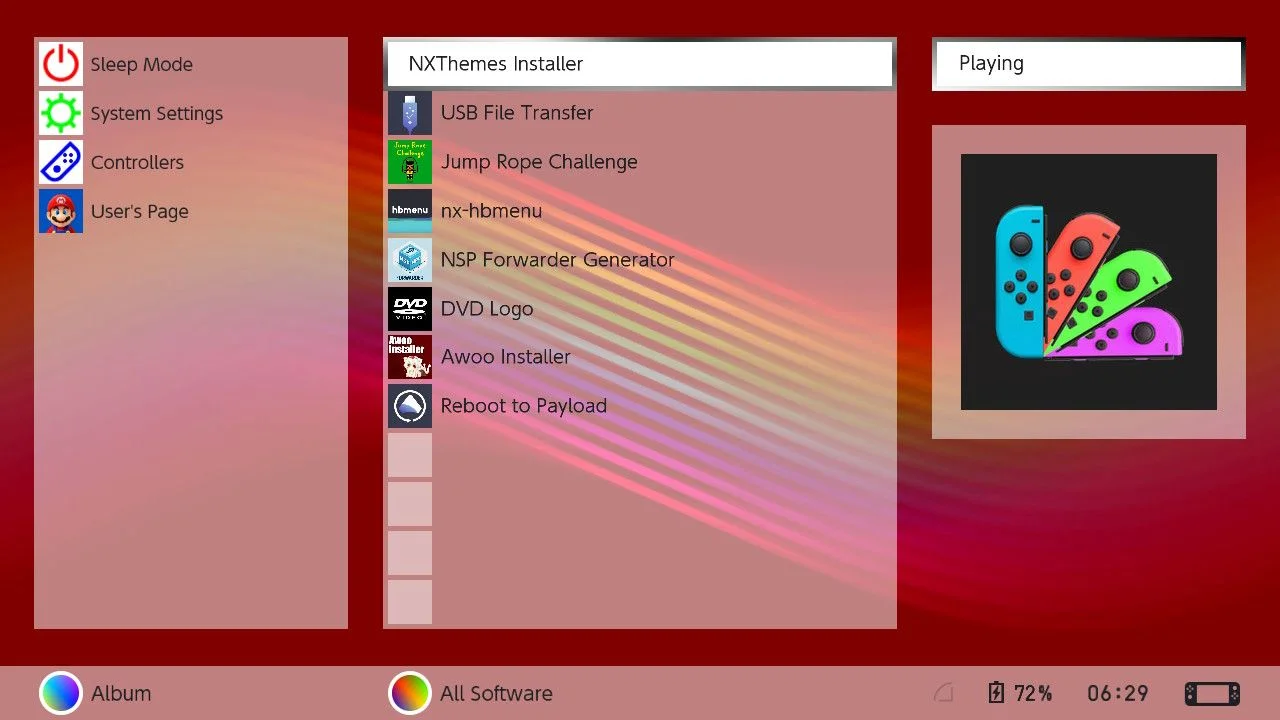The width and height of the screenshot is (1280, 720).
Task: Select the Reboot to Payload icon
Action: [410, 406]
